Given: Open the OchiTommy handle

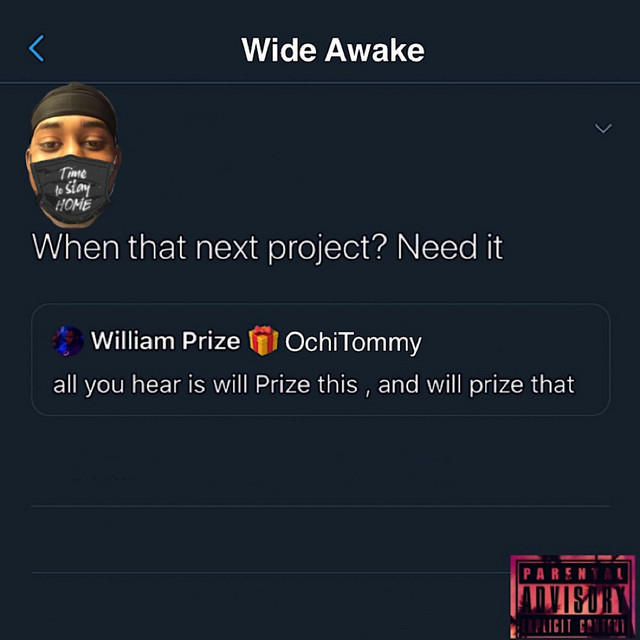Looking at the screenshot, I should (353, 342).
